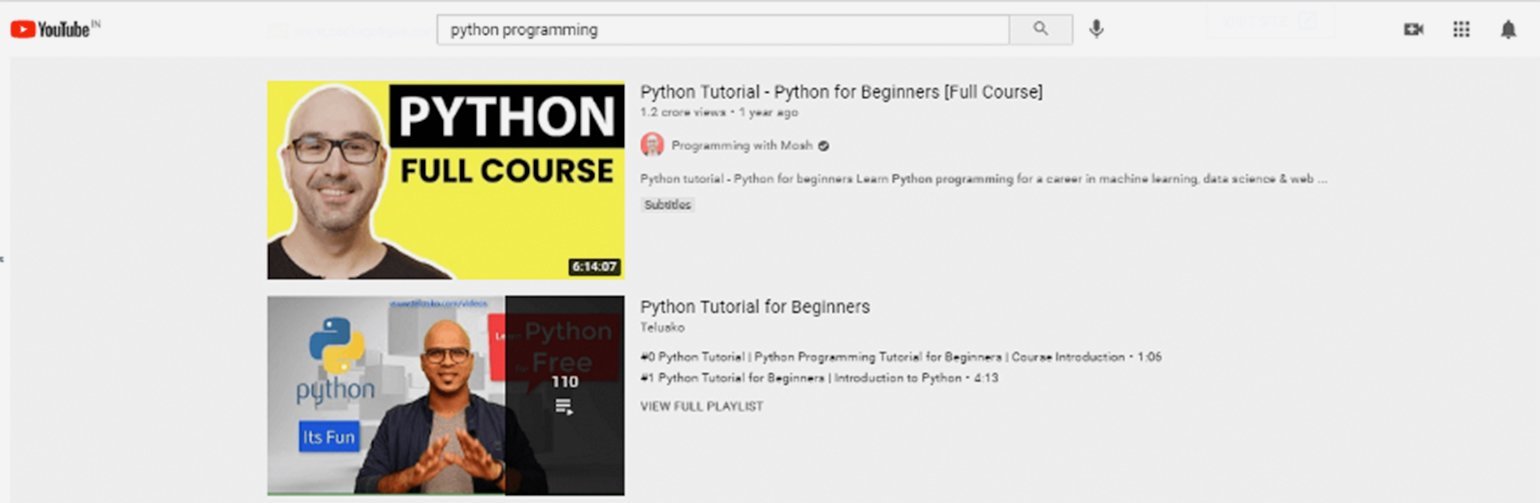The height and width of the screenshot is (503, 1540).
Task: Start voice search with microphone icon
Action: (x=1097, y=29)
